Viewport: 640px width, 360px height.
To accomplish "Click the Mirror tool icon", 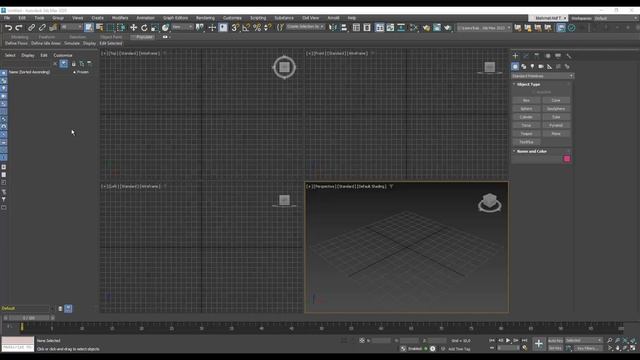I will point(333,28).
